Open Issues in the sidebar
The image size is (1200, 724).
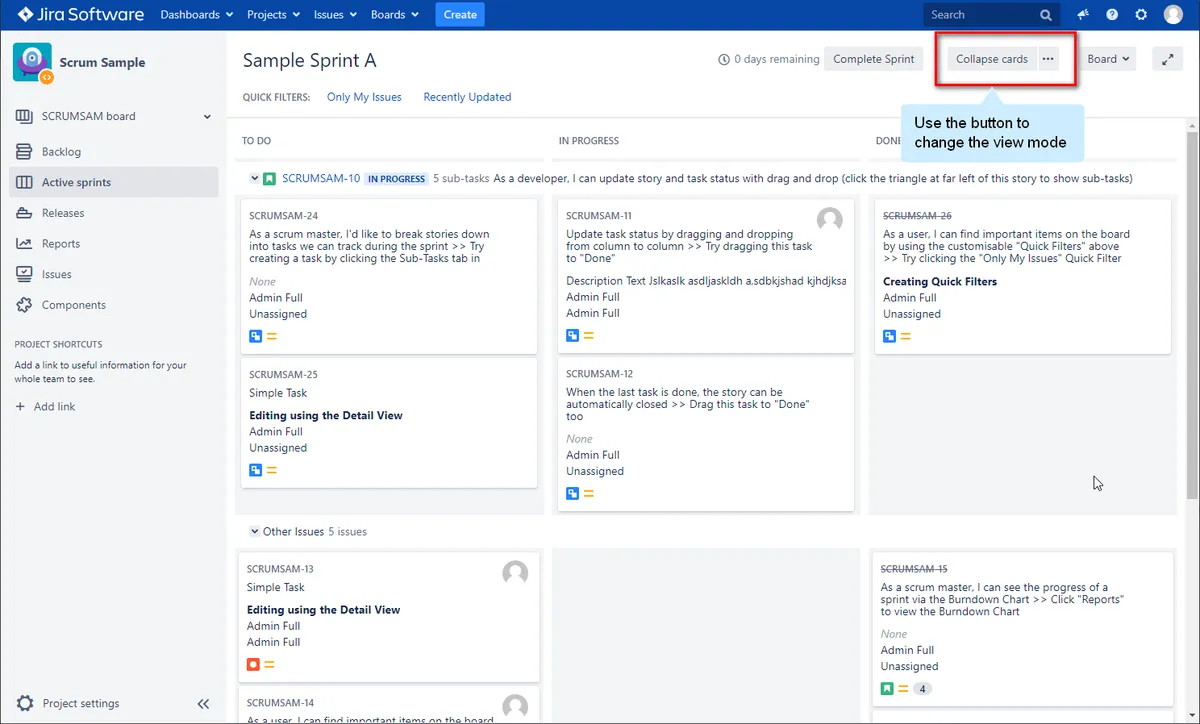pos(114,274)
